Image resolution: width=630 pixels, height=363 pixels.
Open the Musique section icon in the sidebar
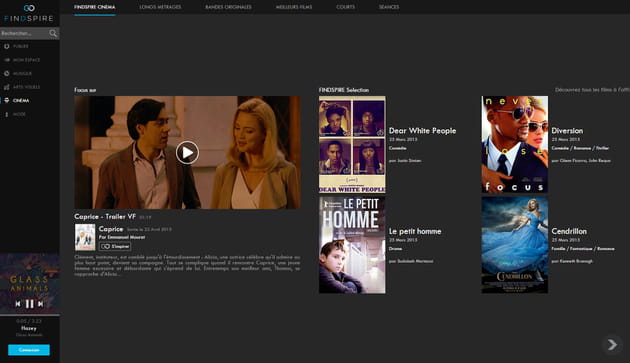pos(6,74)
